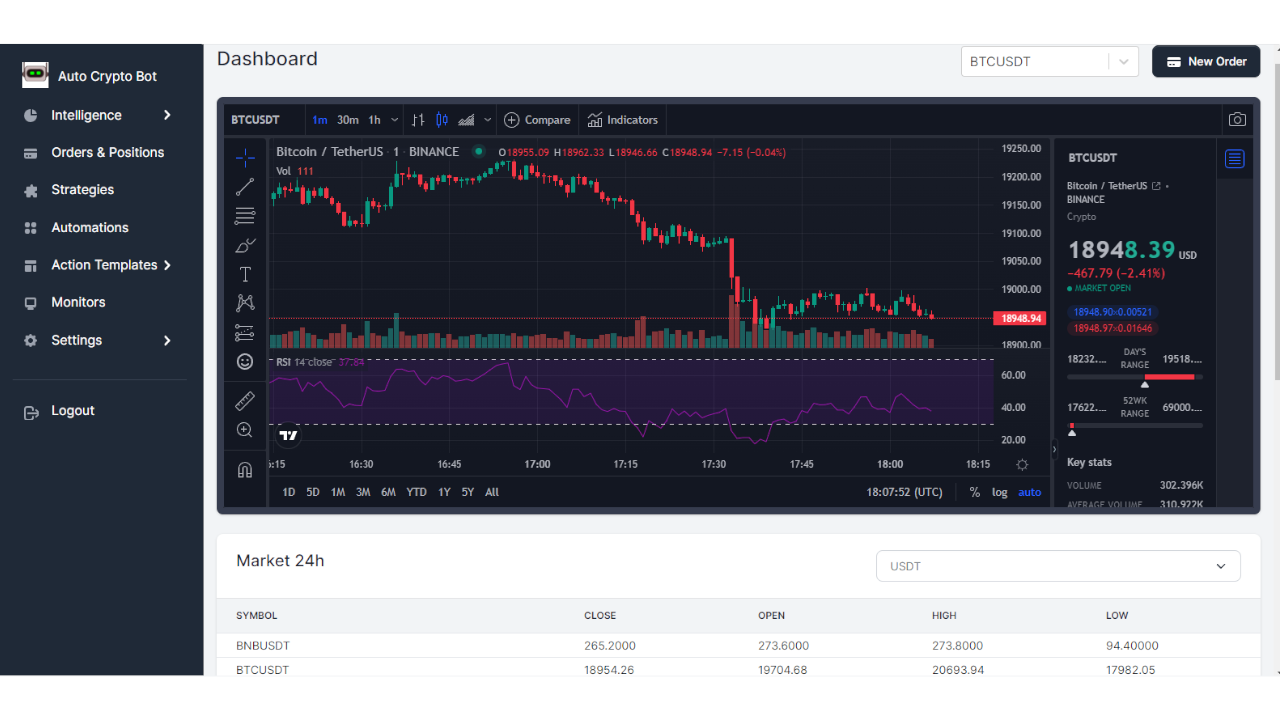Open the USDT market filter dropdown
Screen dimensions: 1280x720
pyautogui.click(x=1058, y=566)
